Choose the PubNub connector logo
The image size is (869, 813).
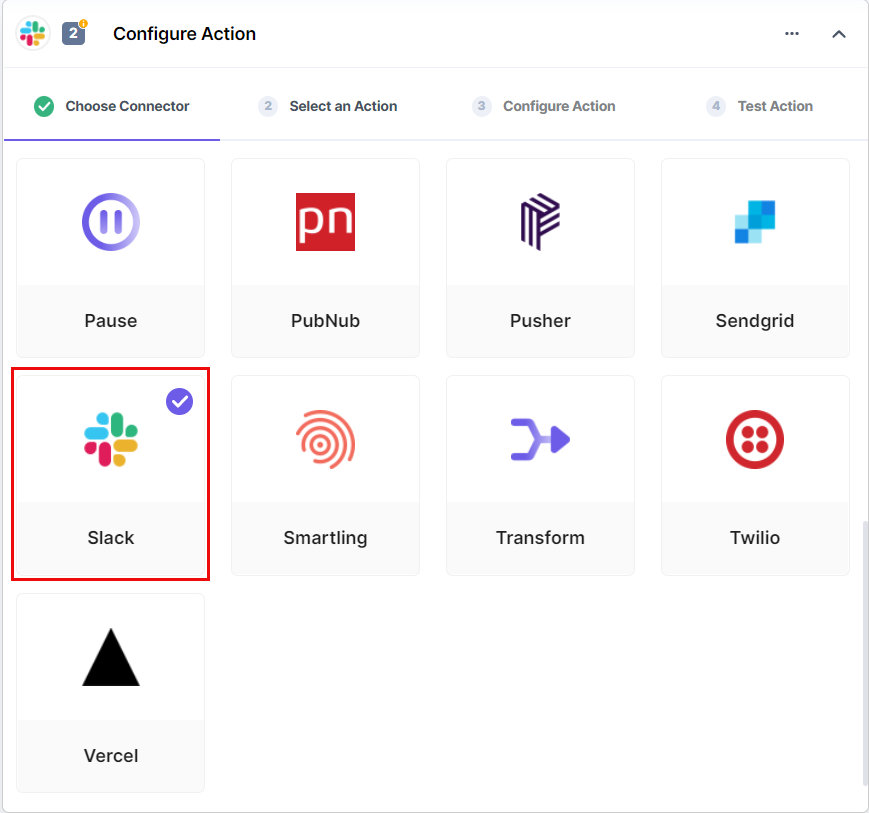(x=325, y=222)
